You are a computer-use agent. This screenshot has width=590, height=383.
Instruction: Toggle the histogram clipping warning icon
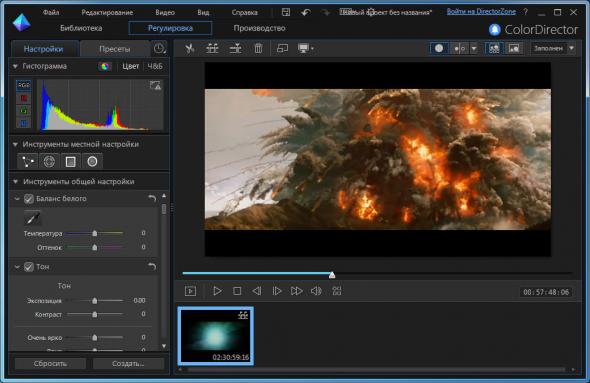(155, 85)
